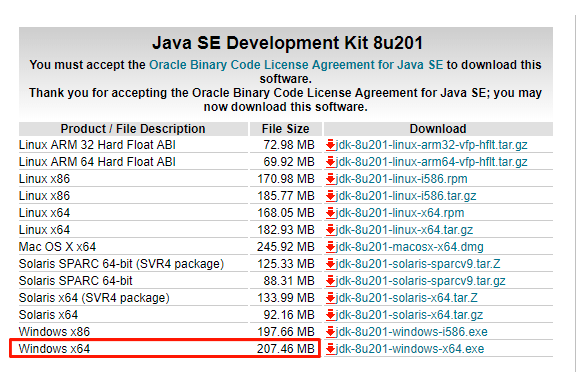Download jdk-8u201-linux-i586.rpm file
This screenshot has height=374, width=576.
point(402,179)
